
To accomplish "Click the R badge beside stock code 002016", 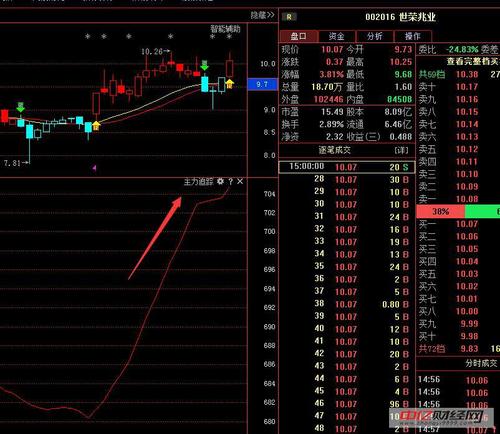I will click(x=289, y=17).
